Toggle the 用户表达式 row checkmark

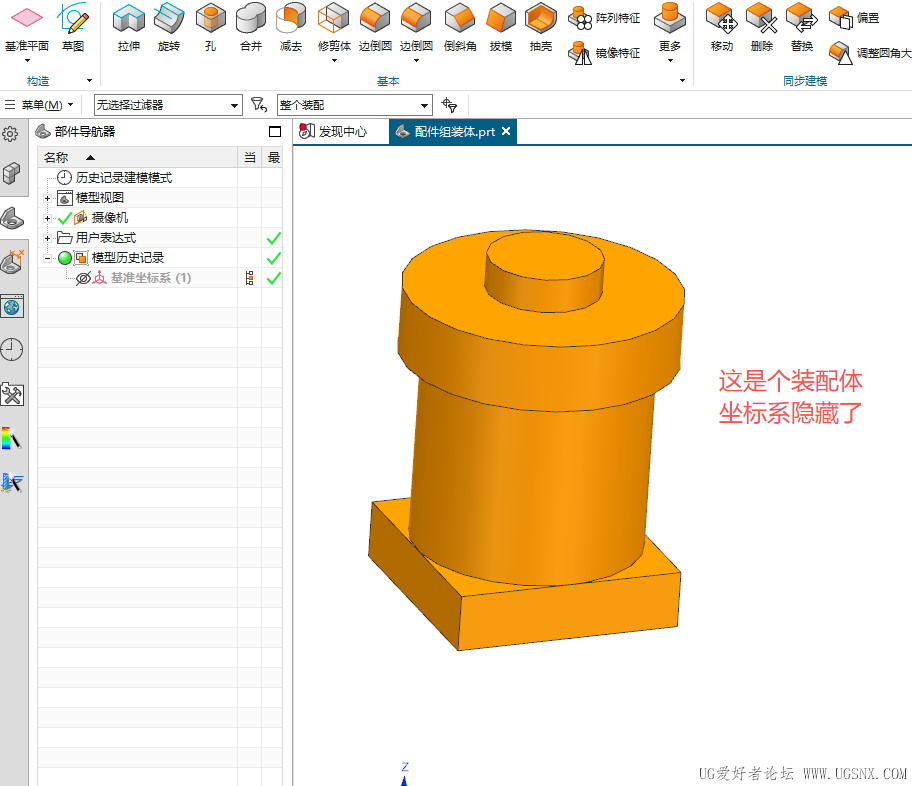coord(273,238)
